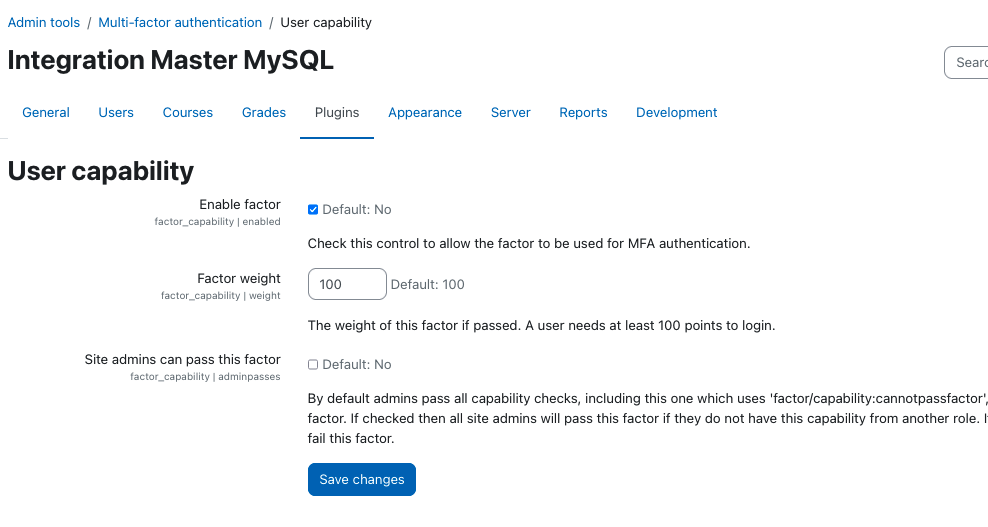Open the Admin tools breadcrumb link
The height and width of the screenshot is (527, 988).
point(43,23)
